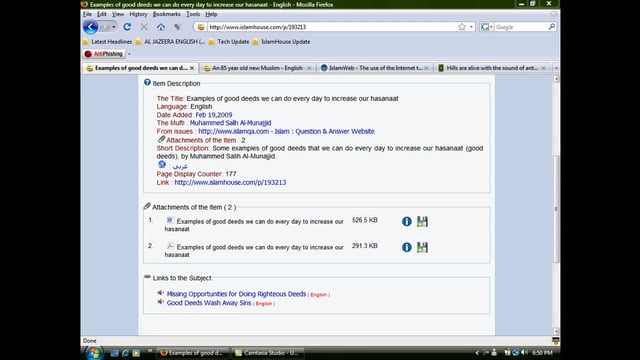Viewport: 640px width, 360px height.
Task: Open the history dropdown next to Back button
Action: pos(114,27)
